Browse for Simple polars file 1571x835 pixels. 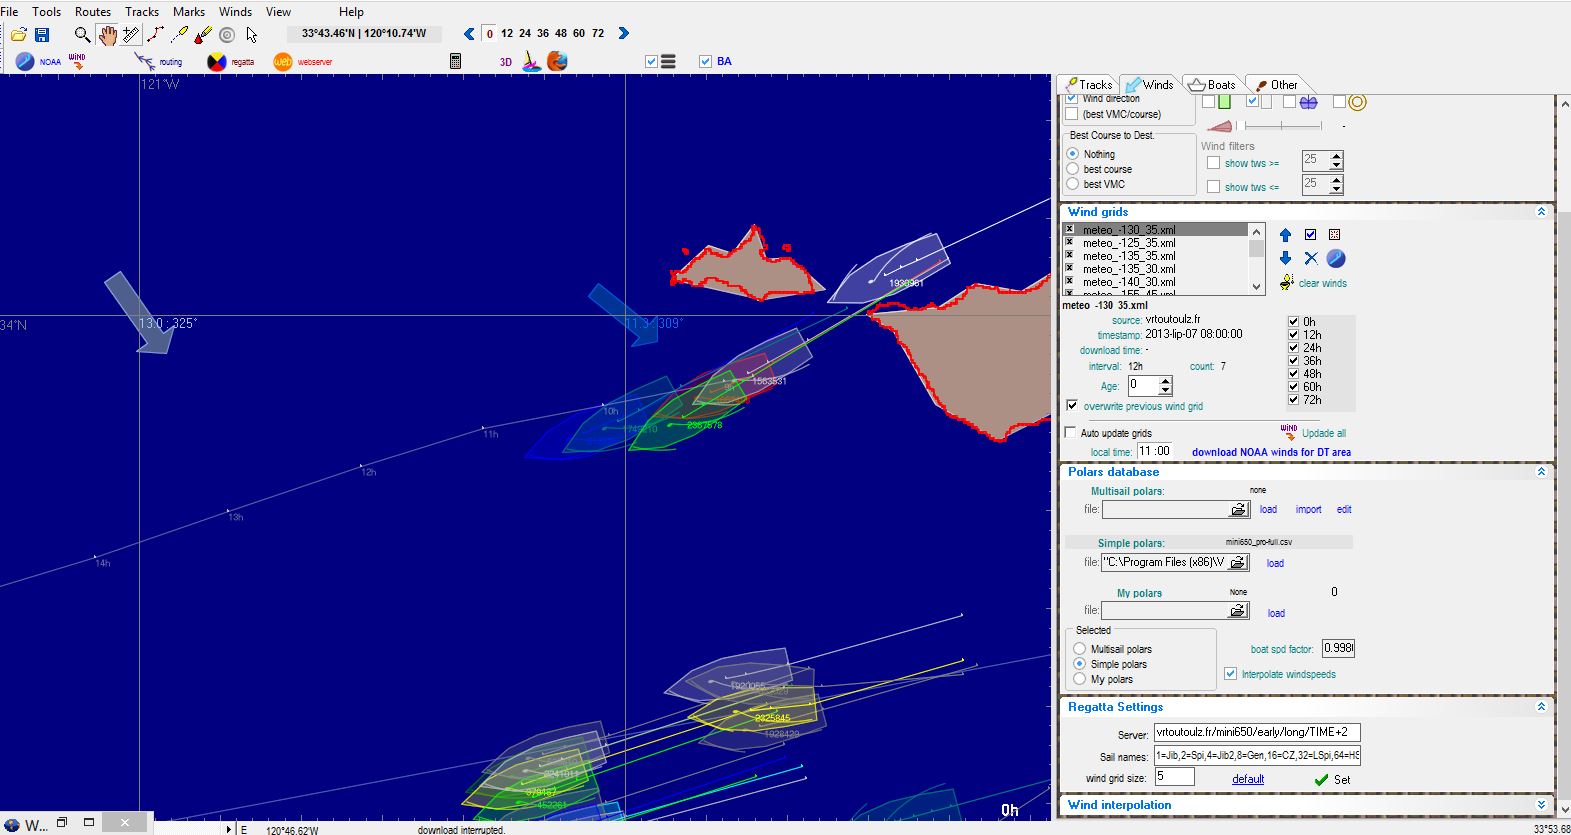tap(1238, 562)
